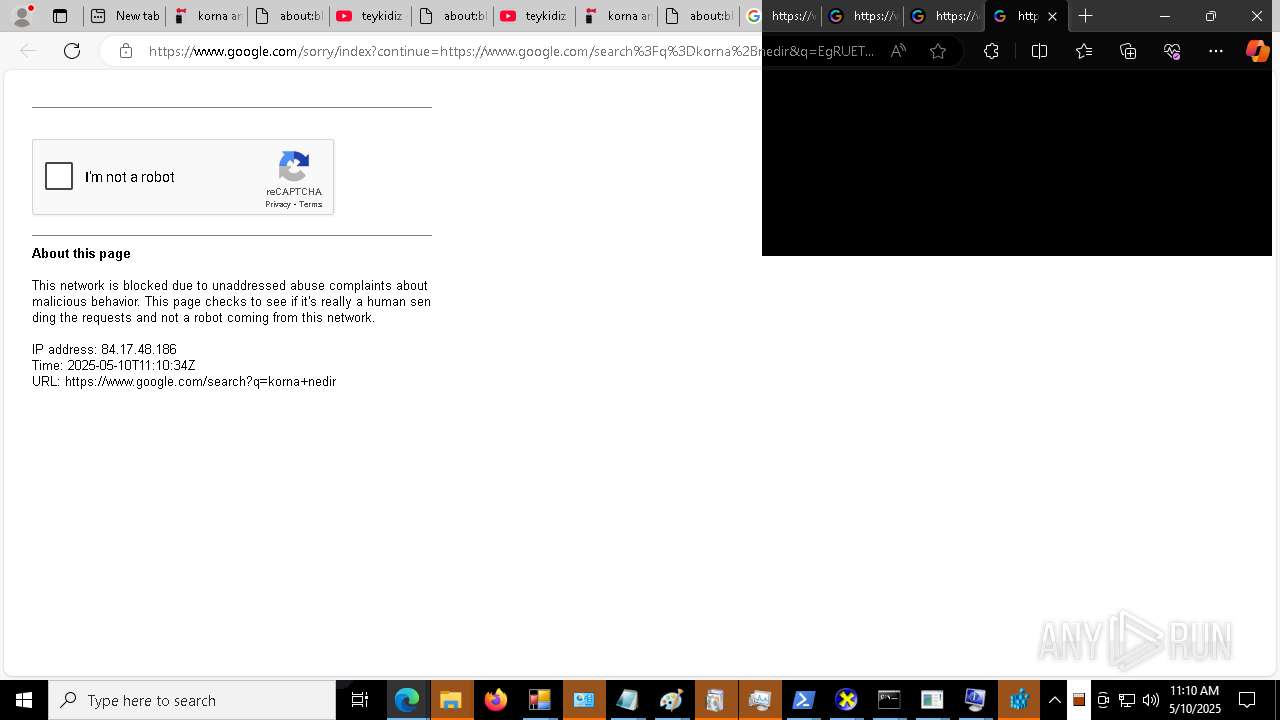Open the Favorites list
Screen dimensions: 1280x720
click(x=1084, y=51)
